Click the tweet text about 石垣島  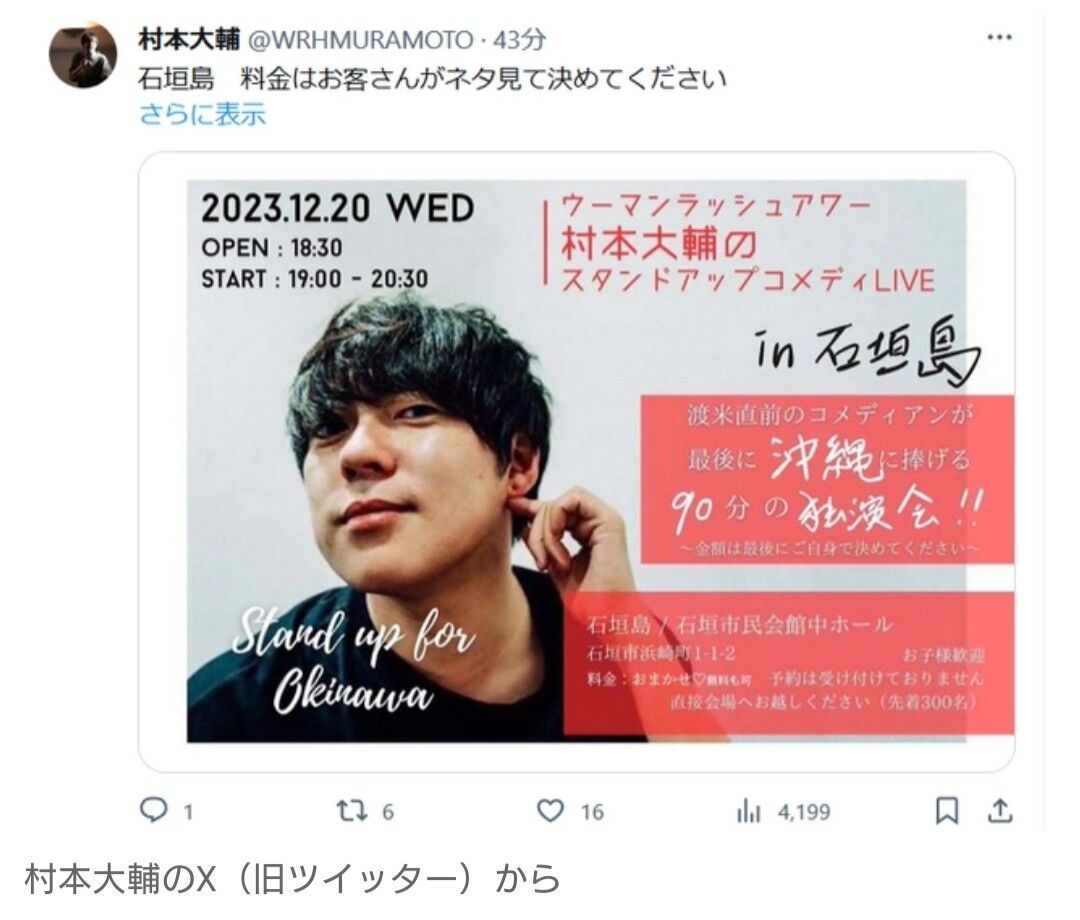(x=433, y=78)
